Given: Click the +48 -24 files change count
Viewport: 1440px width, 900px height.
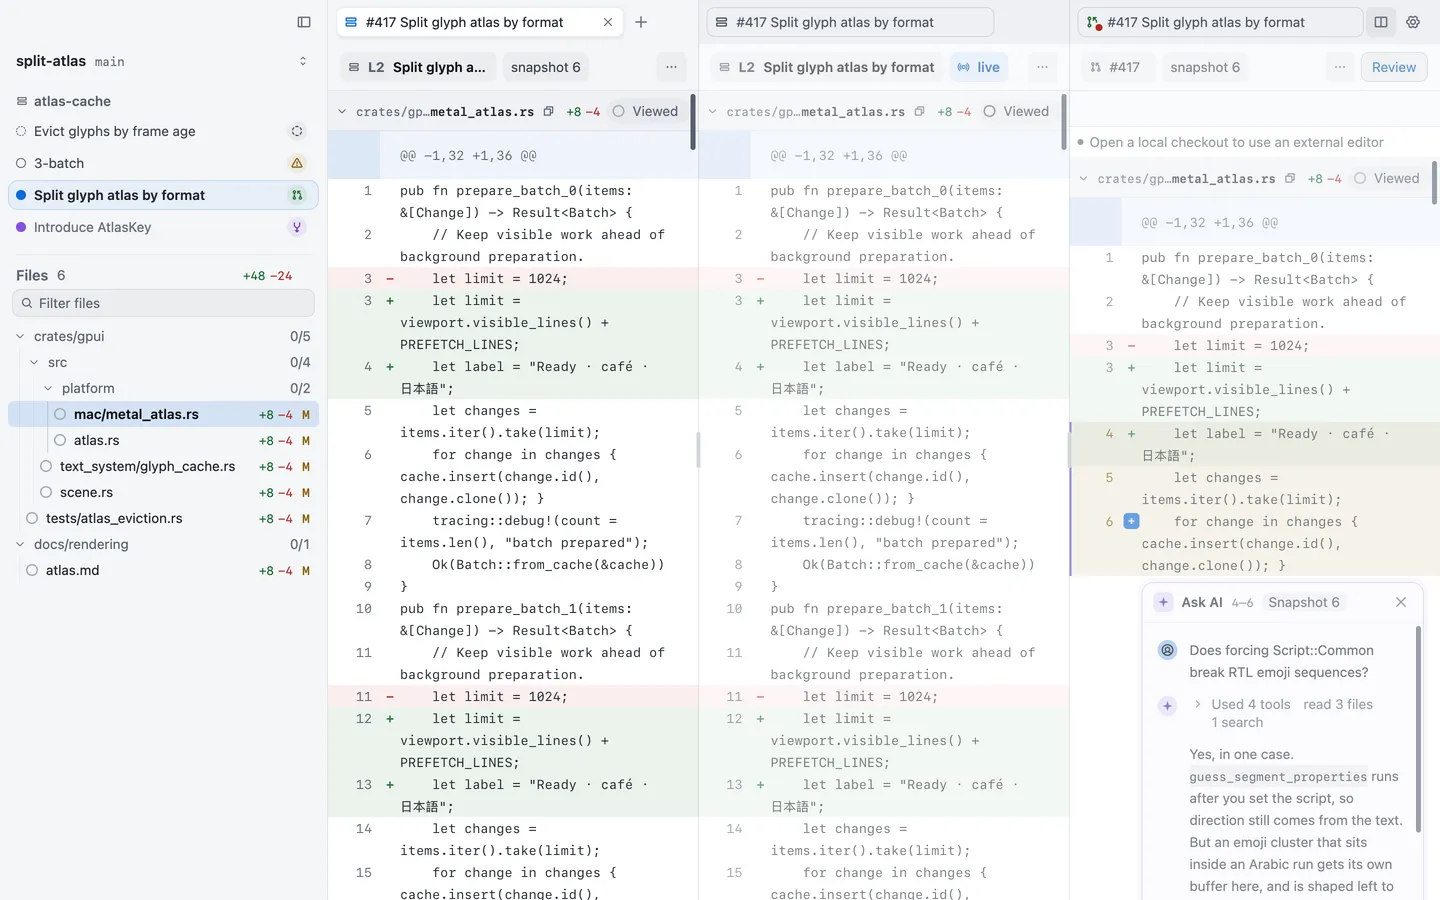Looking at the screenshot, I should click(x=268, y=276).
